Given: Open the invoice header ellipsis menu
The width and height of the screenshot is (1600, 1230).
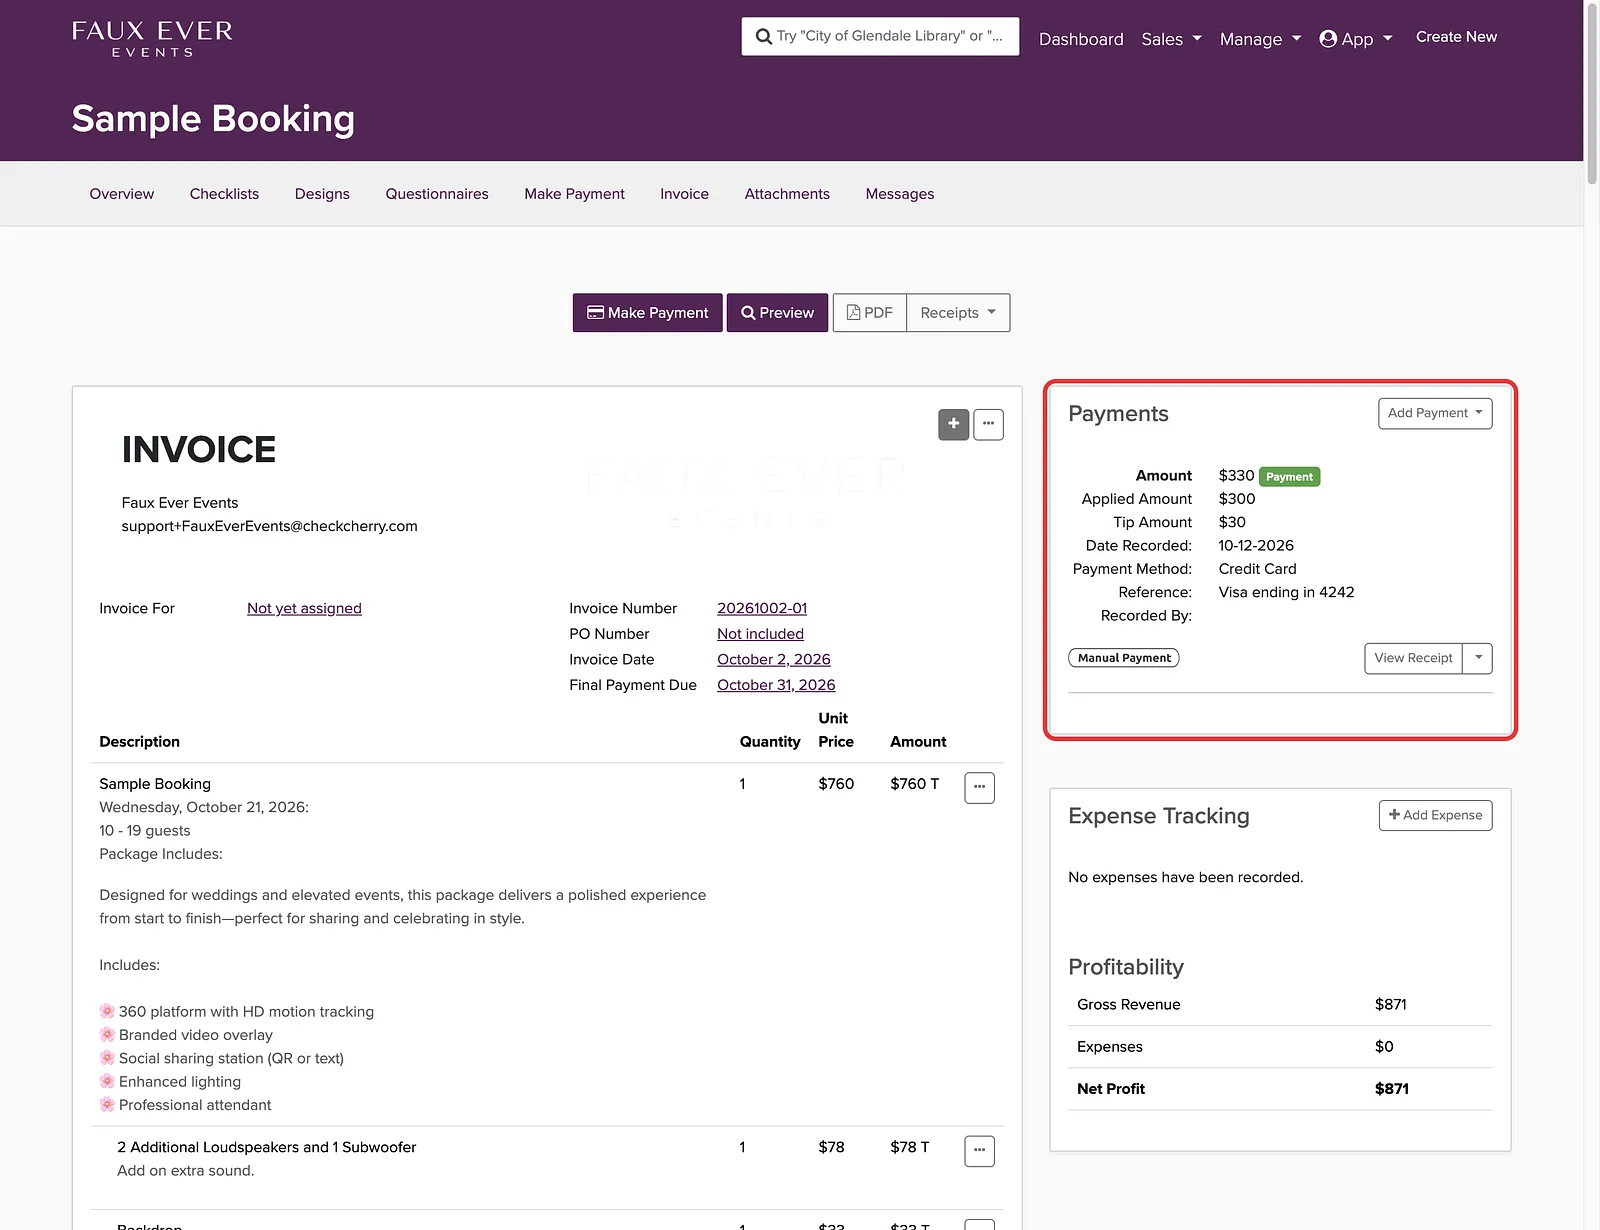Looking at the screenshot, I should coord(988,424).
